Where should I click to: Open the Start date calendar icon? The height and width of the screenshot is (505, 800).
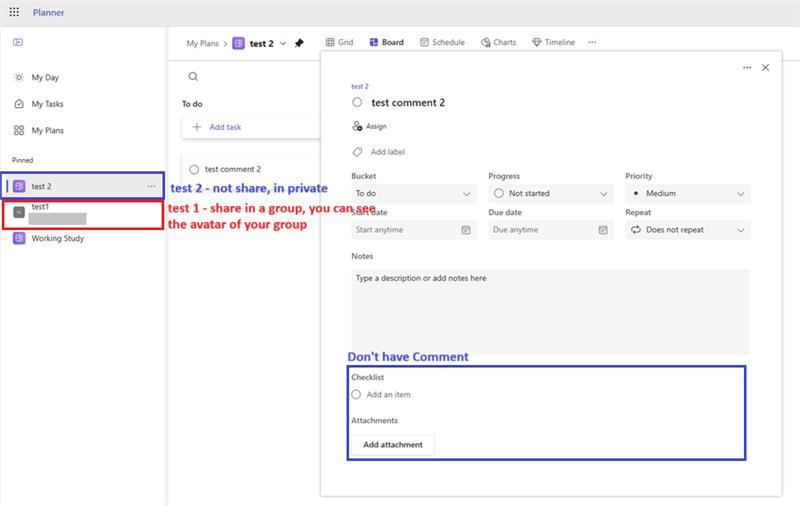pyautogui.click(x=466, y=230)
